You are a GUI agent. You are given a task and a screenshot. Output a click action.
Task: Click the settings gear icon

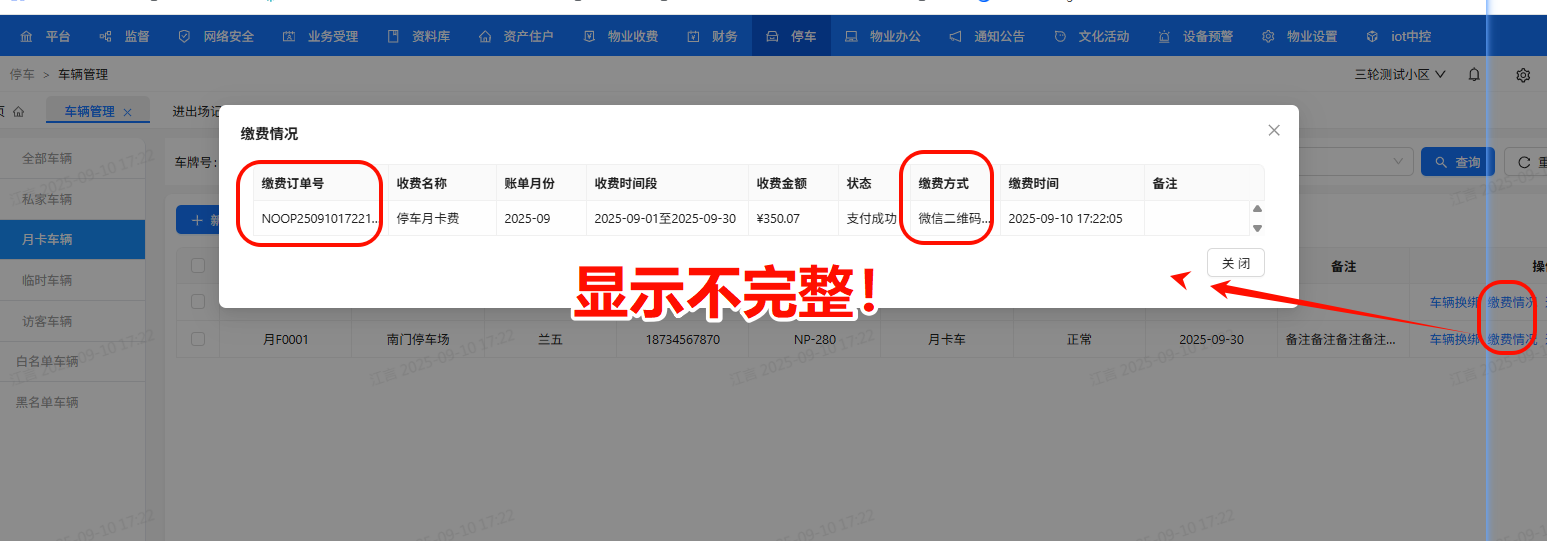click(x=1523, y=75)
